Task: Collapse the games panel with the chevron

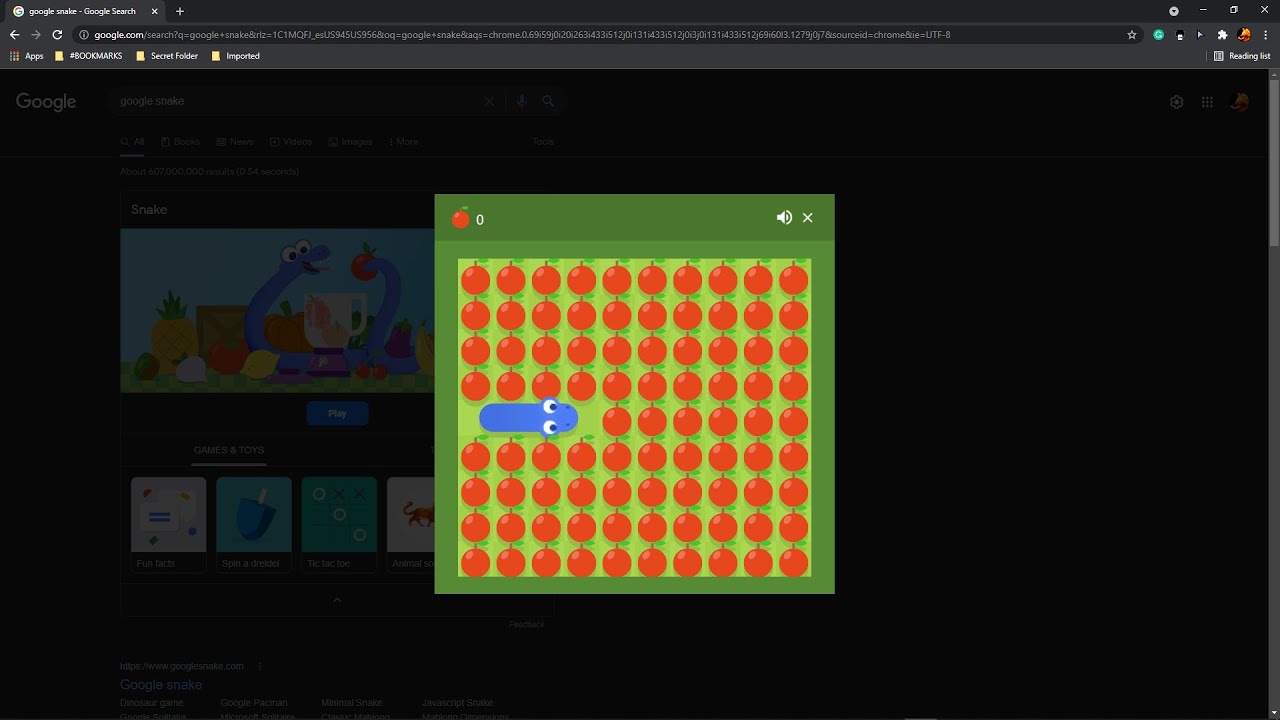Action: pyautogui.click(x=337, y=600)
